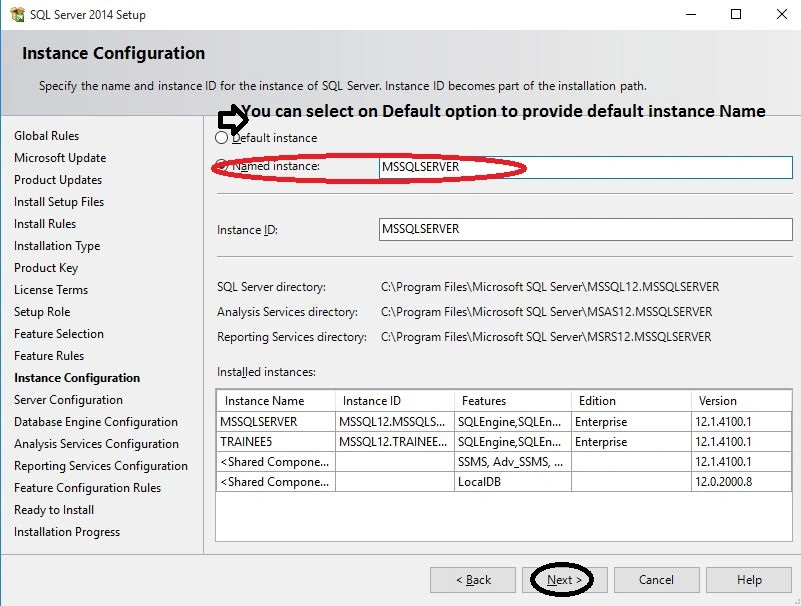Click the Reporting Services directory path

[546, 337]
